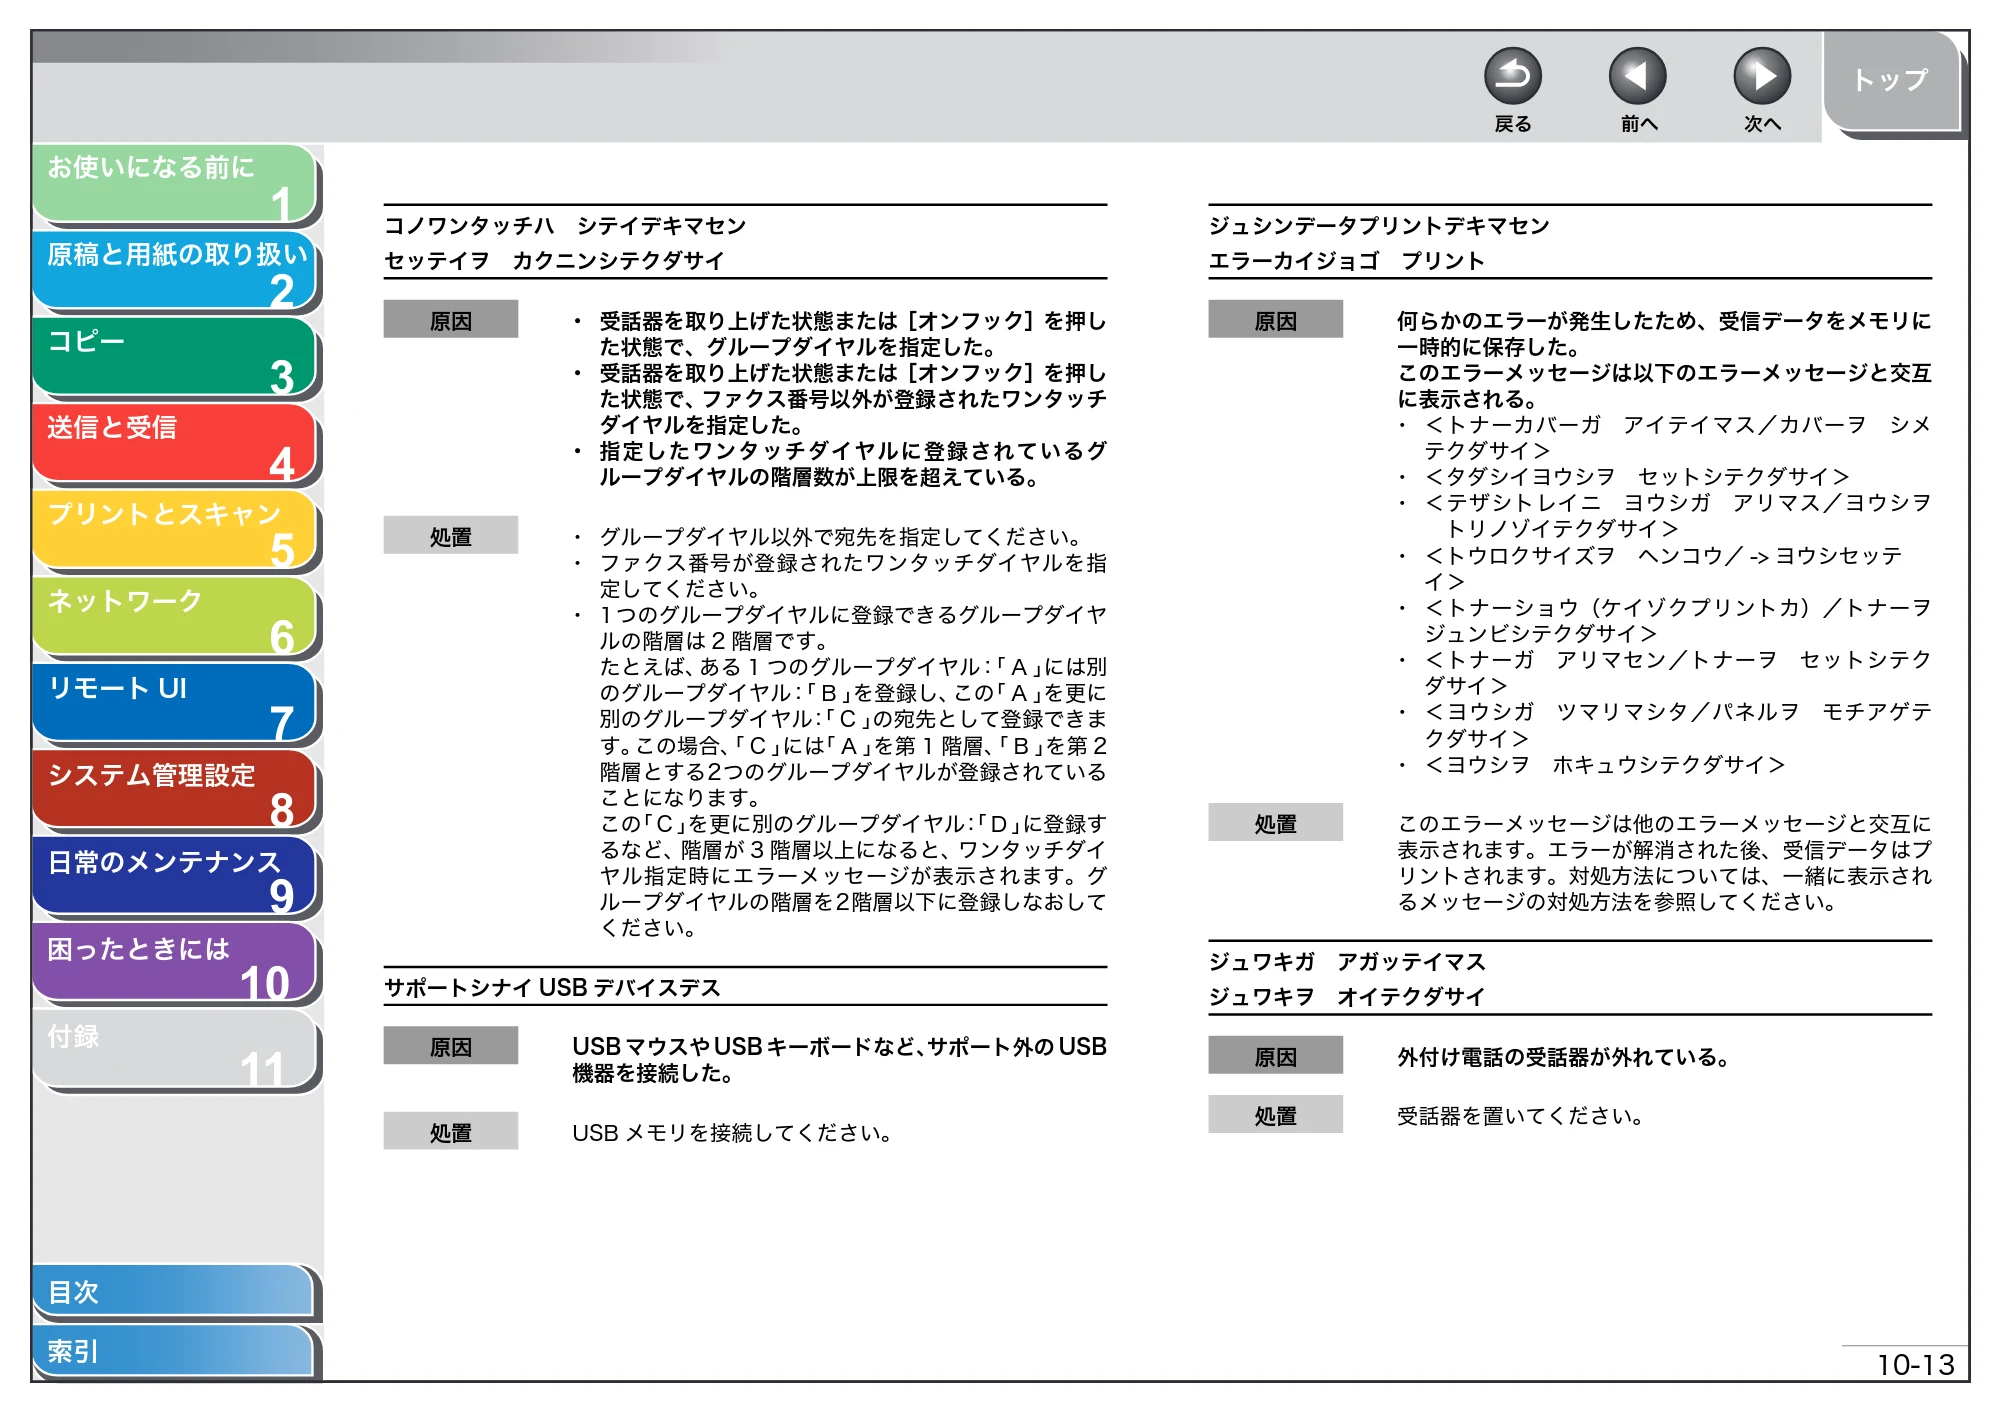Click 原因 label under USB デバイス section
The image size is (2000, 1414).
(451, 1047)
